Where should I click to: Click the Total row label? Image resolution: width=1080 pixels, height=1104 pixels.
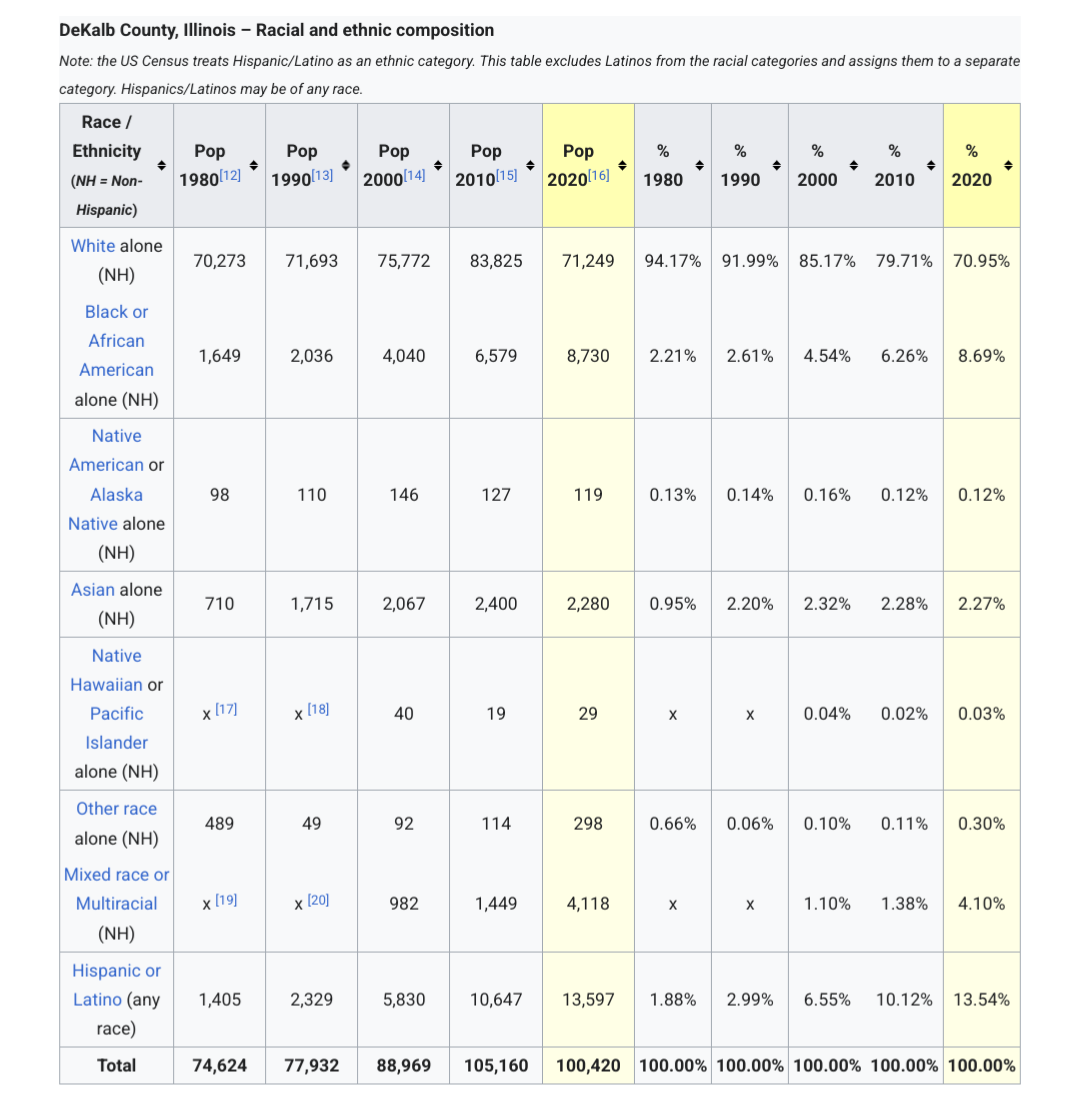click(x=116, y=1065)
